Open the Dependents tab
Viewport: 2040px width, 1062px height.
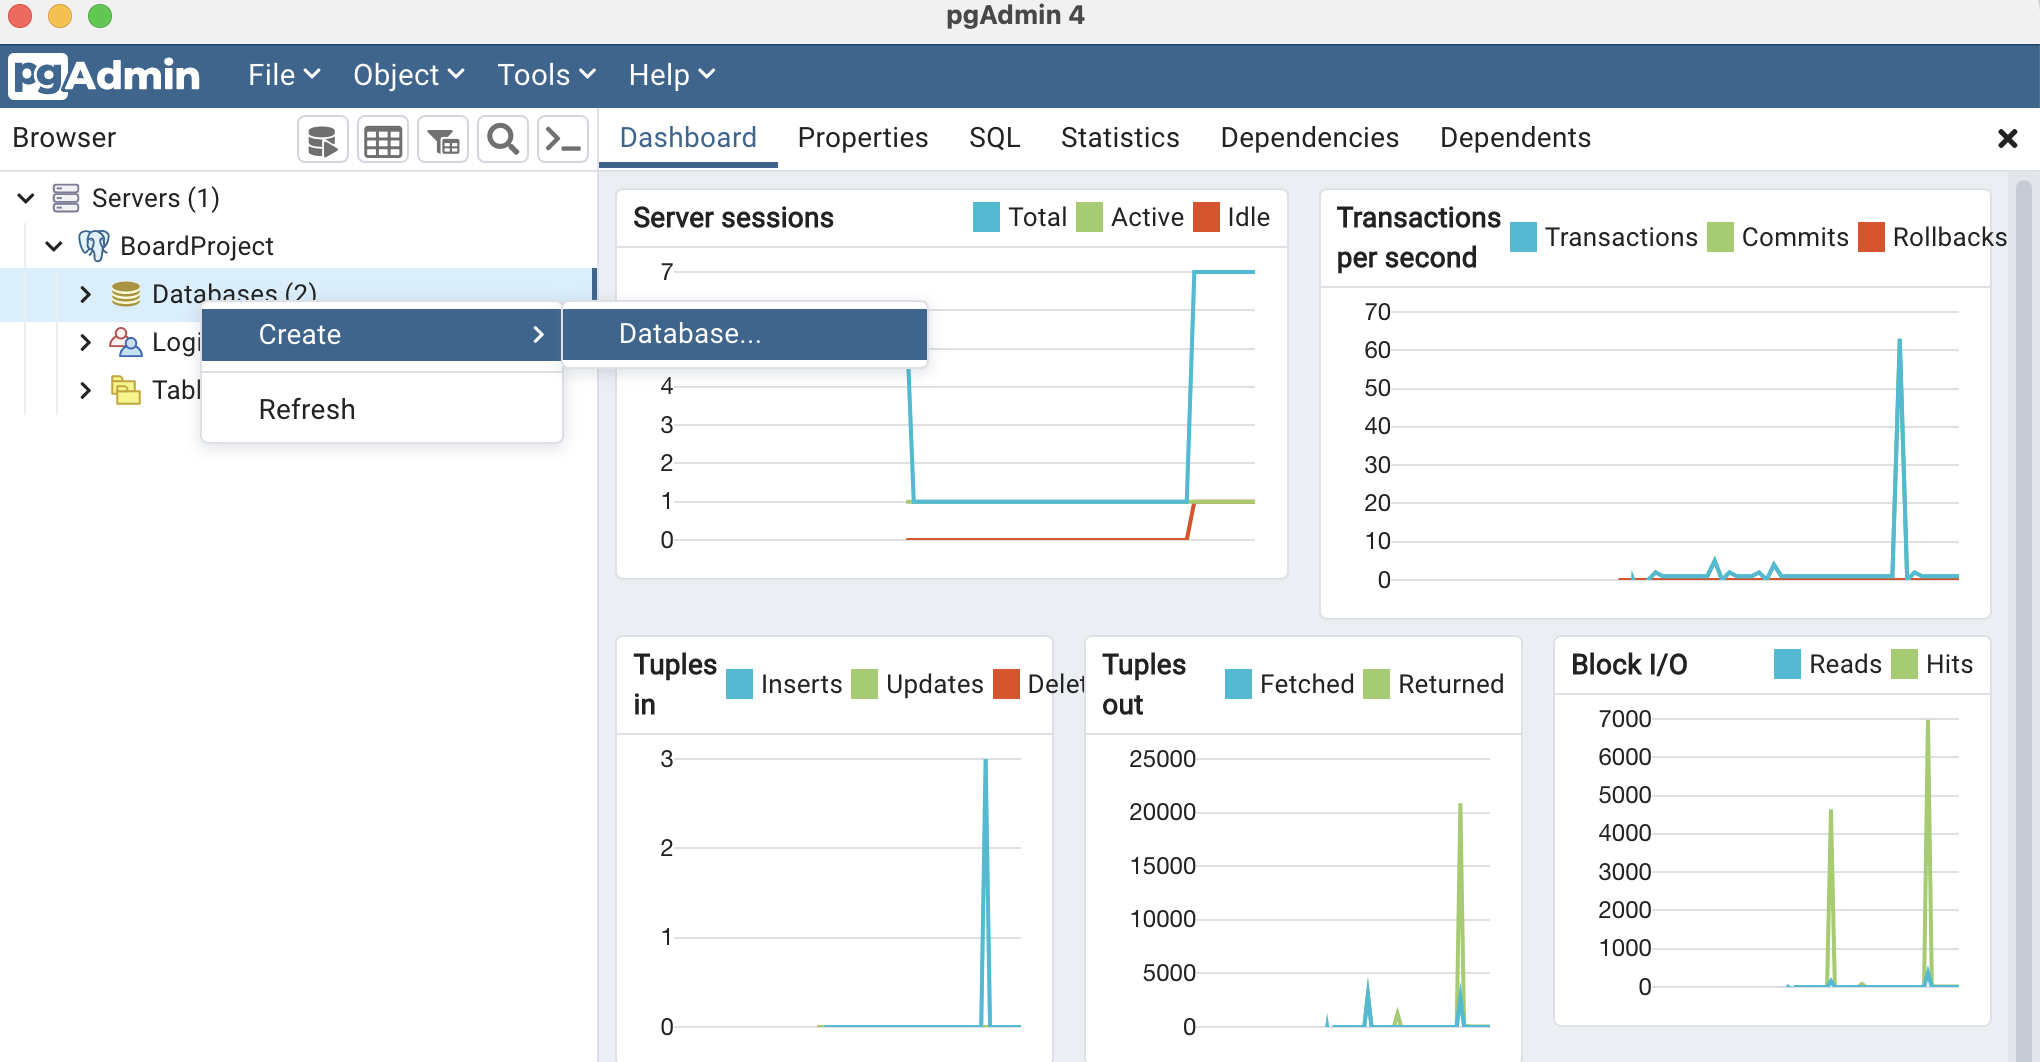1515,138
